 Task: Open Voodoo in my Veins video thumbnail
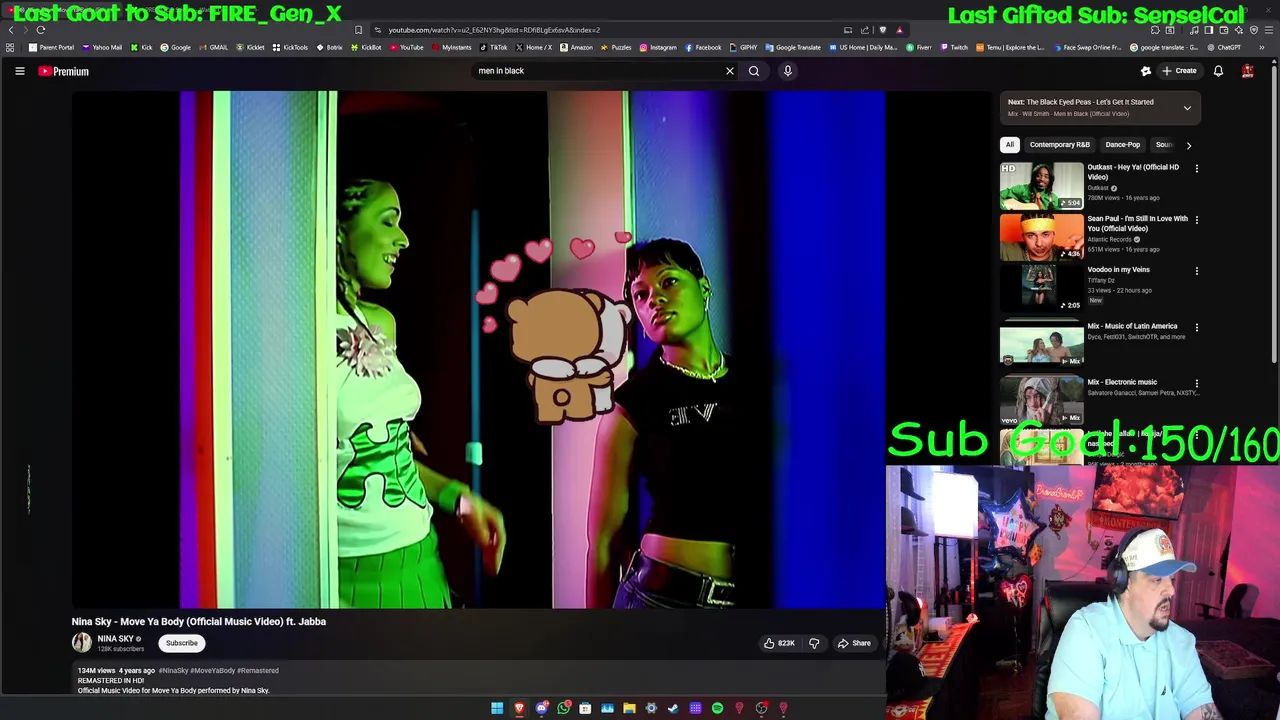[x=1042, y=289]
